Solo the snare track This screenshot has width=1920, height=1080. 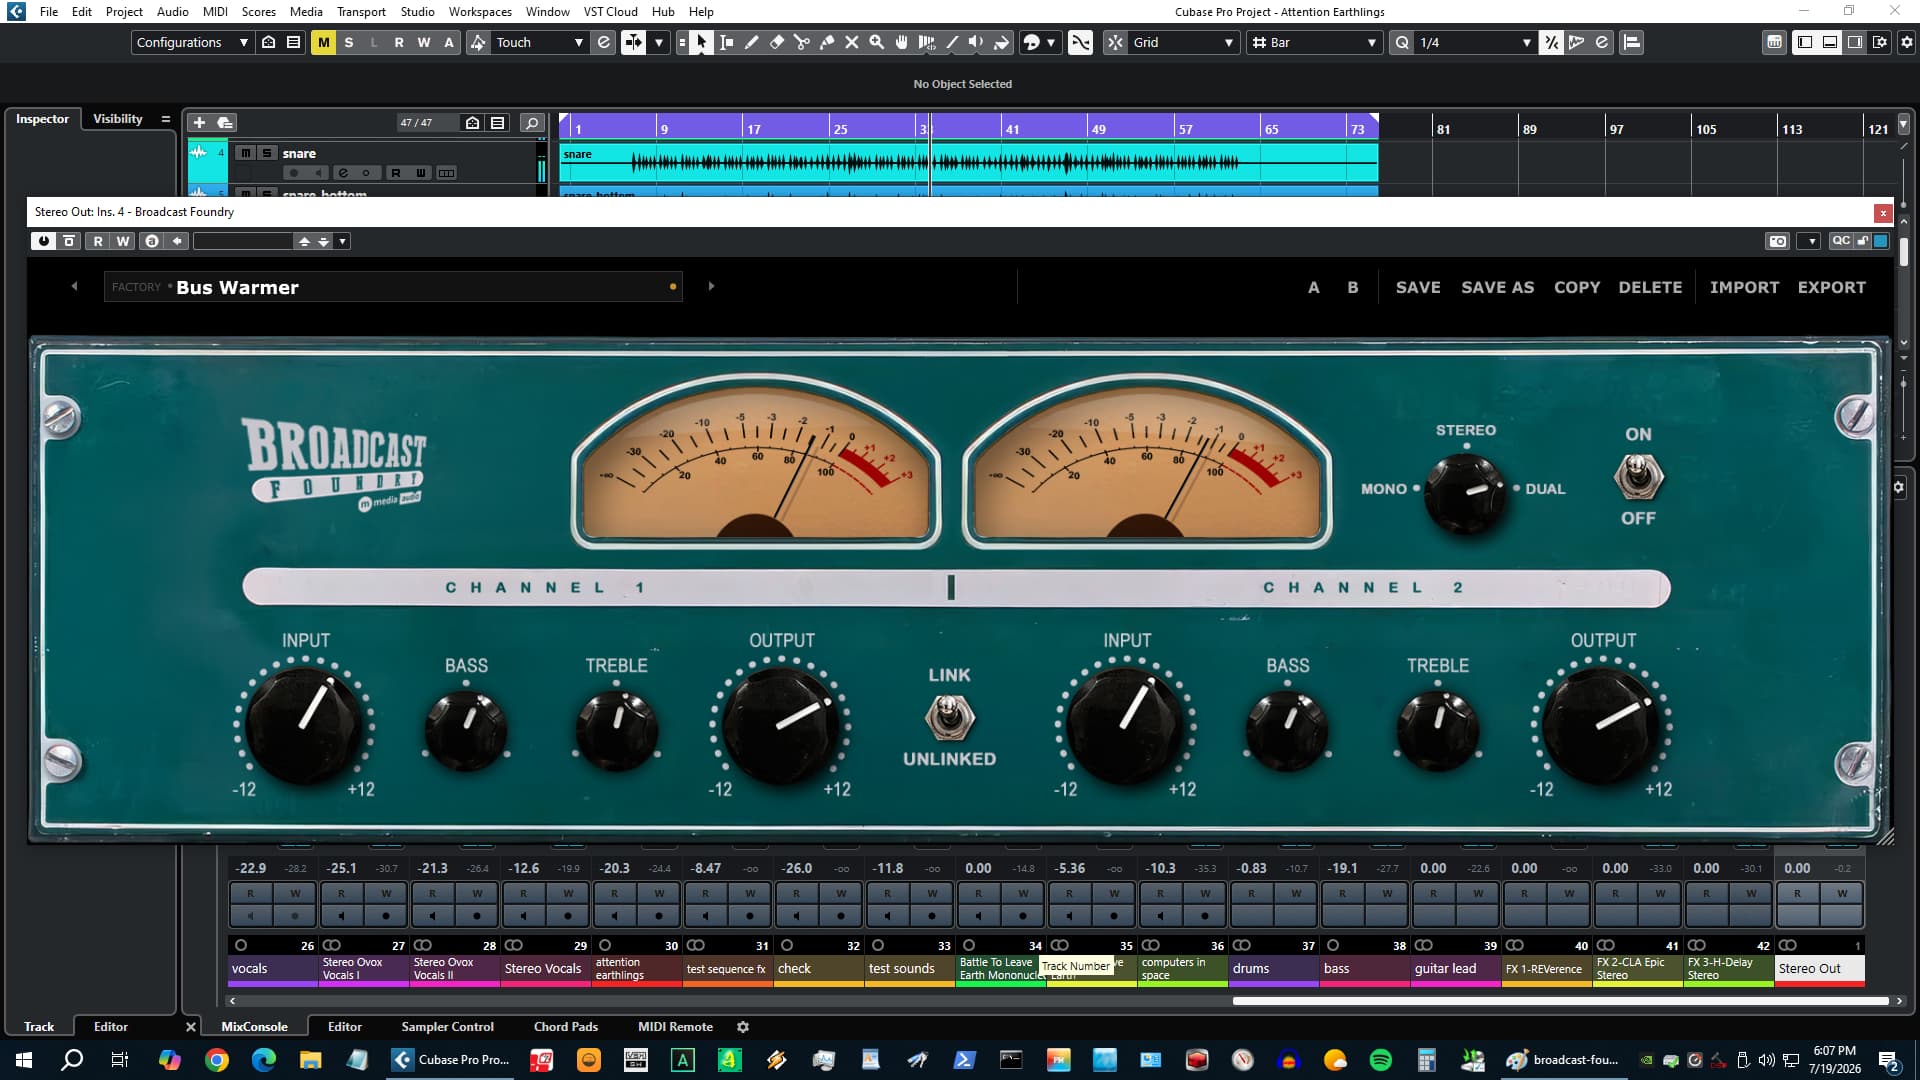(266, 153)
